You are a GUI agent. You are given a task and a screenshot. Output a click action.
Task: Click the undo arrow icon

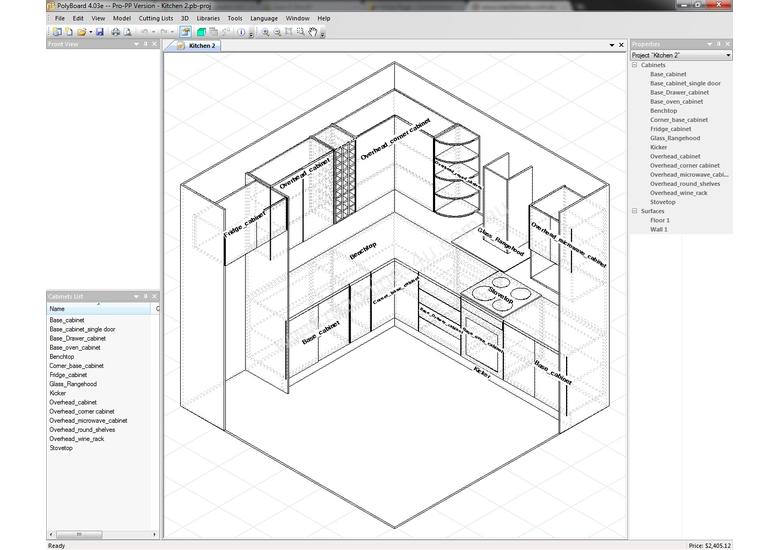pyautogui.click(x=144, y=32)
